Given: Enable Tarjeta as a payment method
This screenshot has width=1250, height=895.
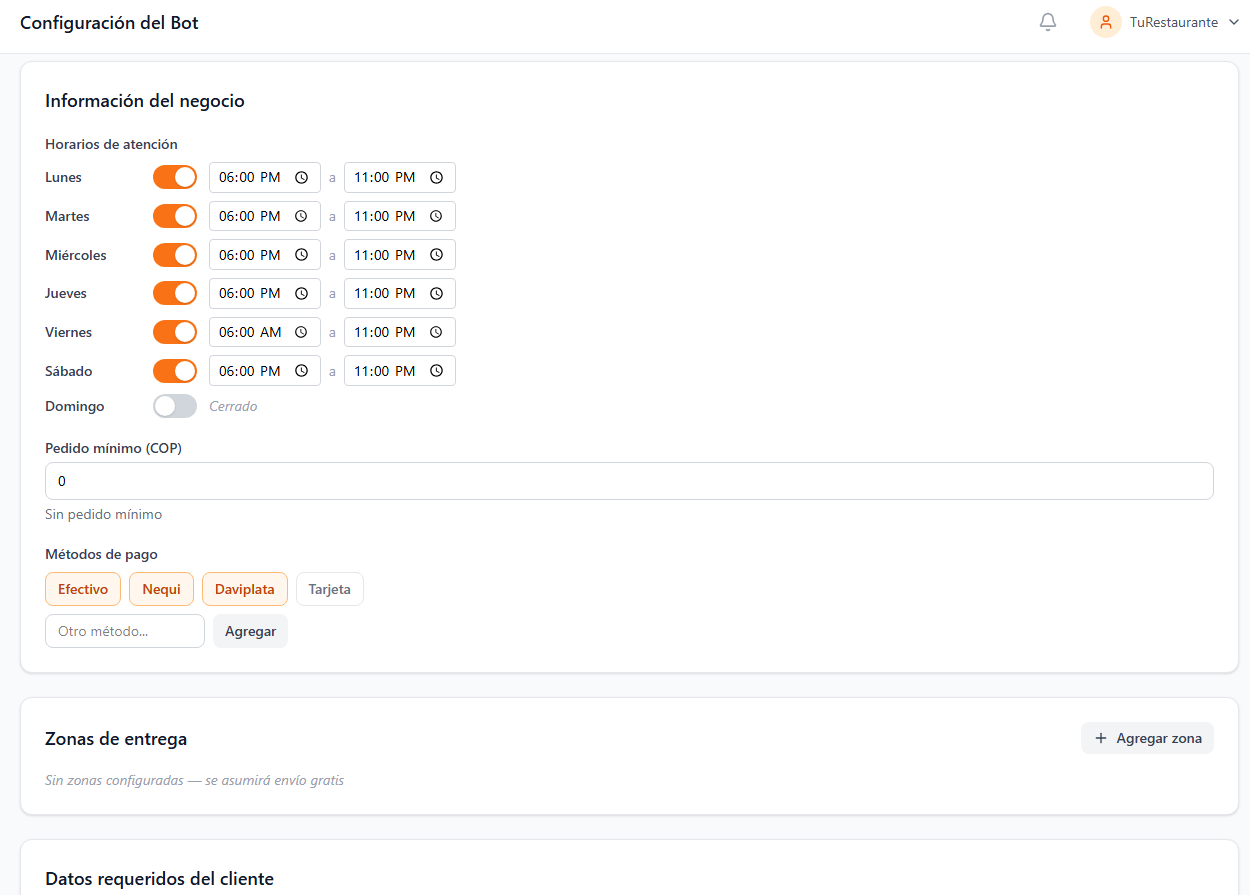Looking at the screenshot, I should [x=329, y=589].
